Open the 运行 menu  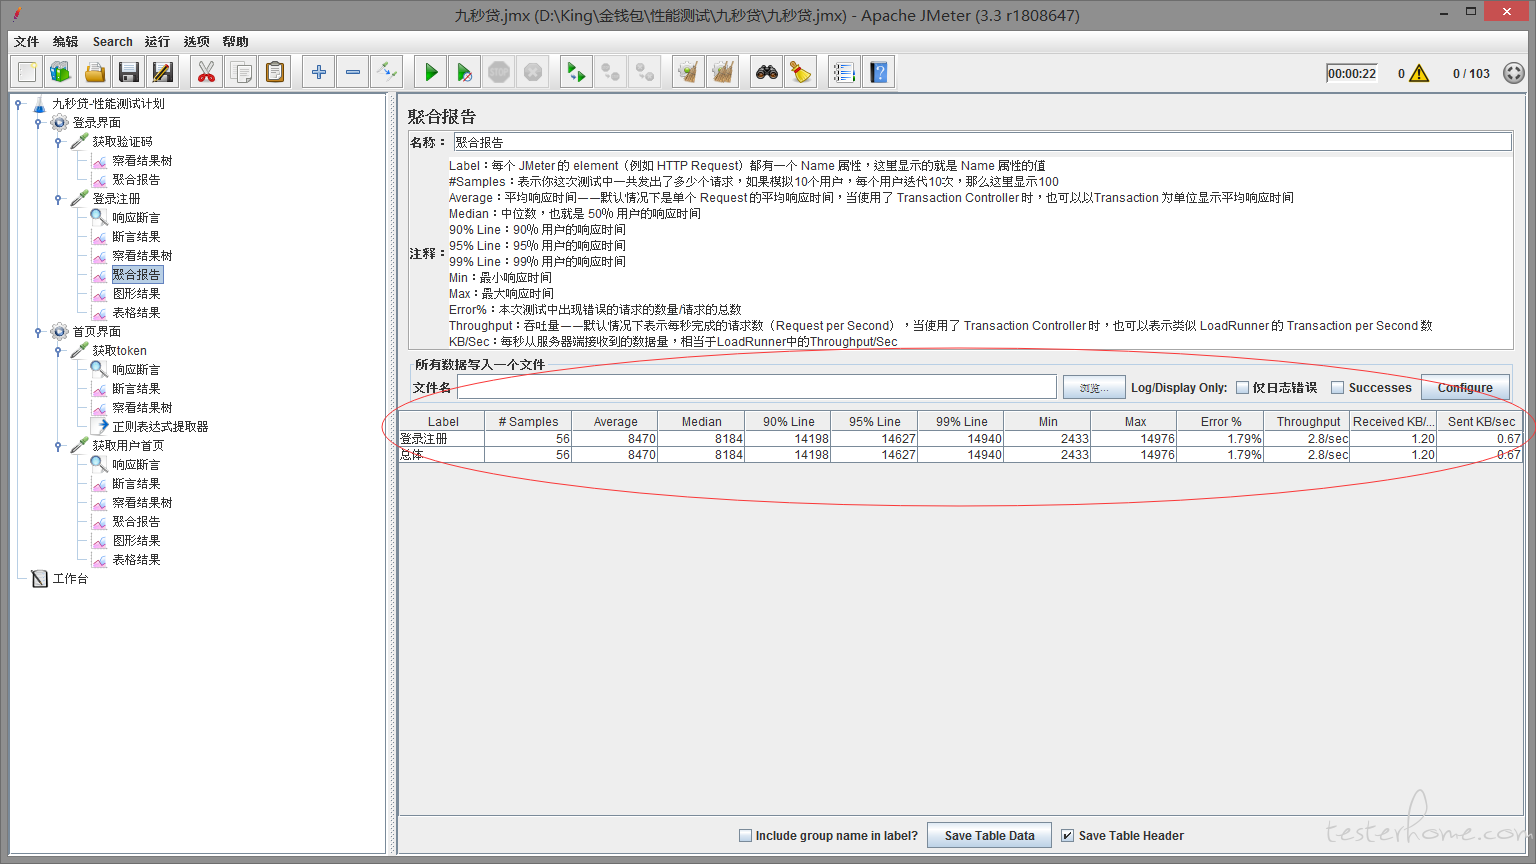tap(157, 42)
